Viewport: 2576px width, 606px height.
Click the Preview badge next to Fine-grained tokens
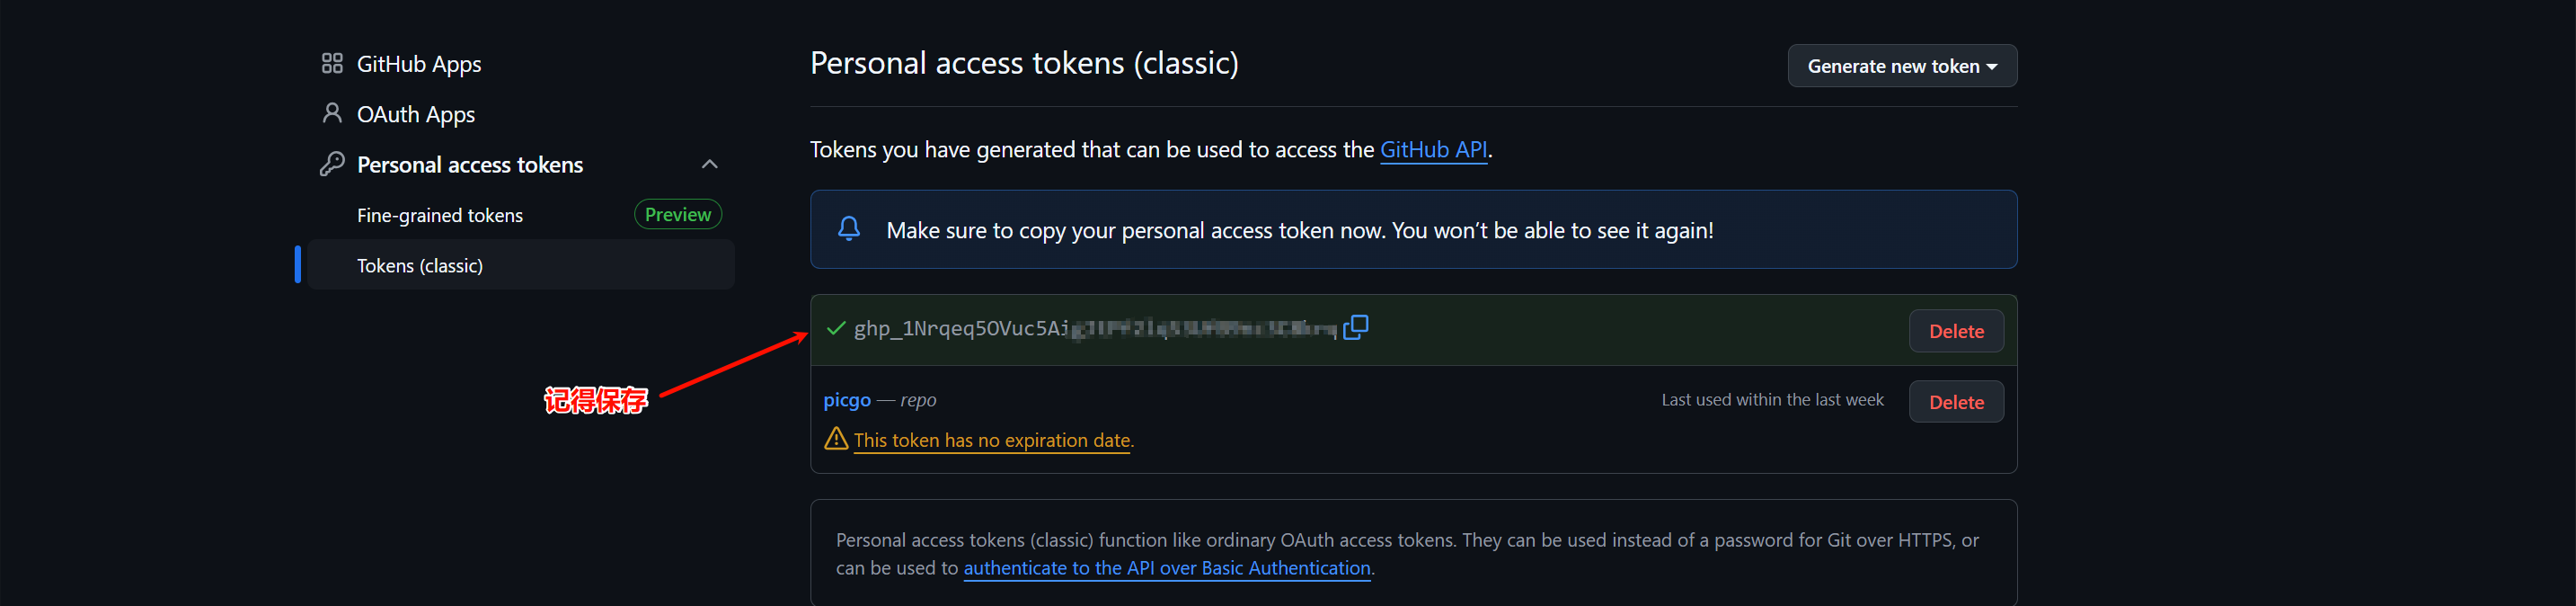[677, 215]
